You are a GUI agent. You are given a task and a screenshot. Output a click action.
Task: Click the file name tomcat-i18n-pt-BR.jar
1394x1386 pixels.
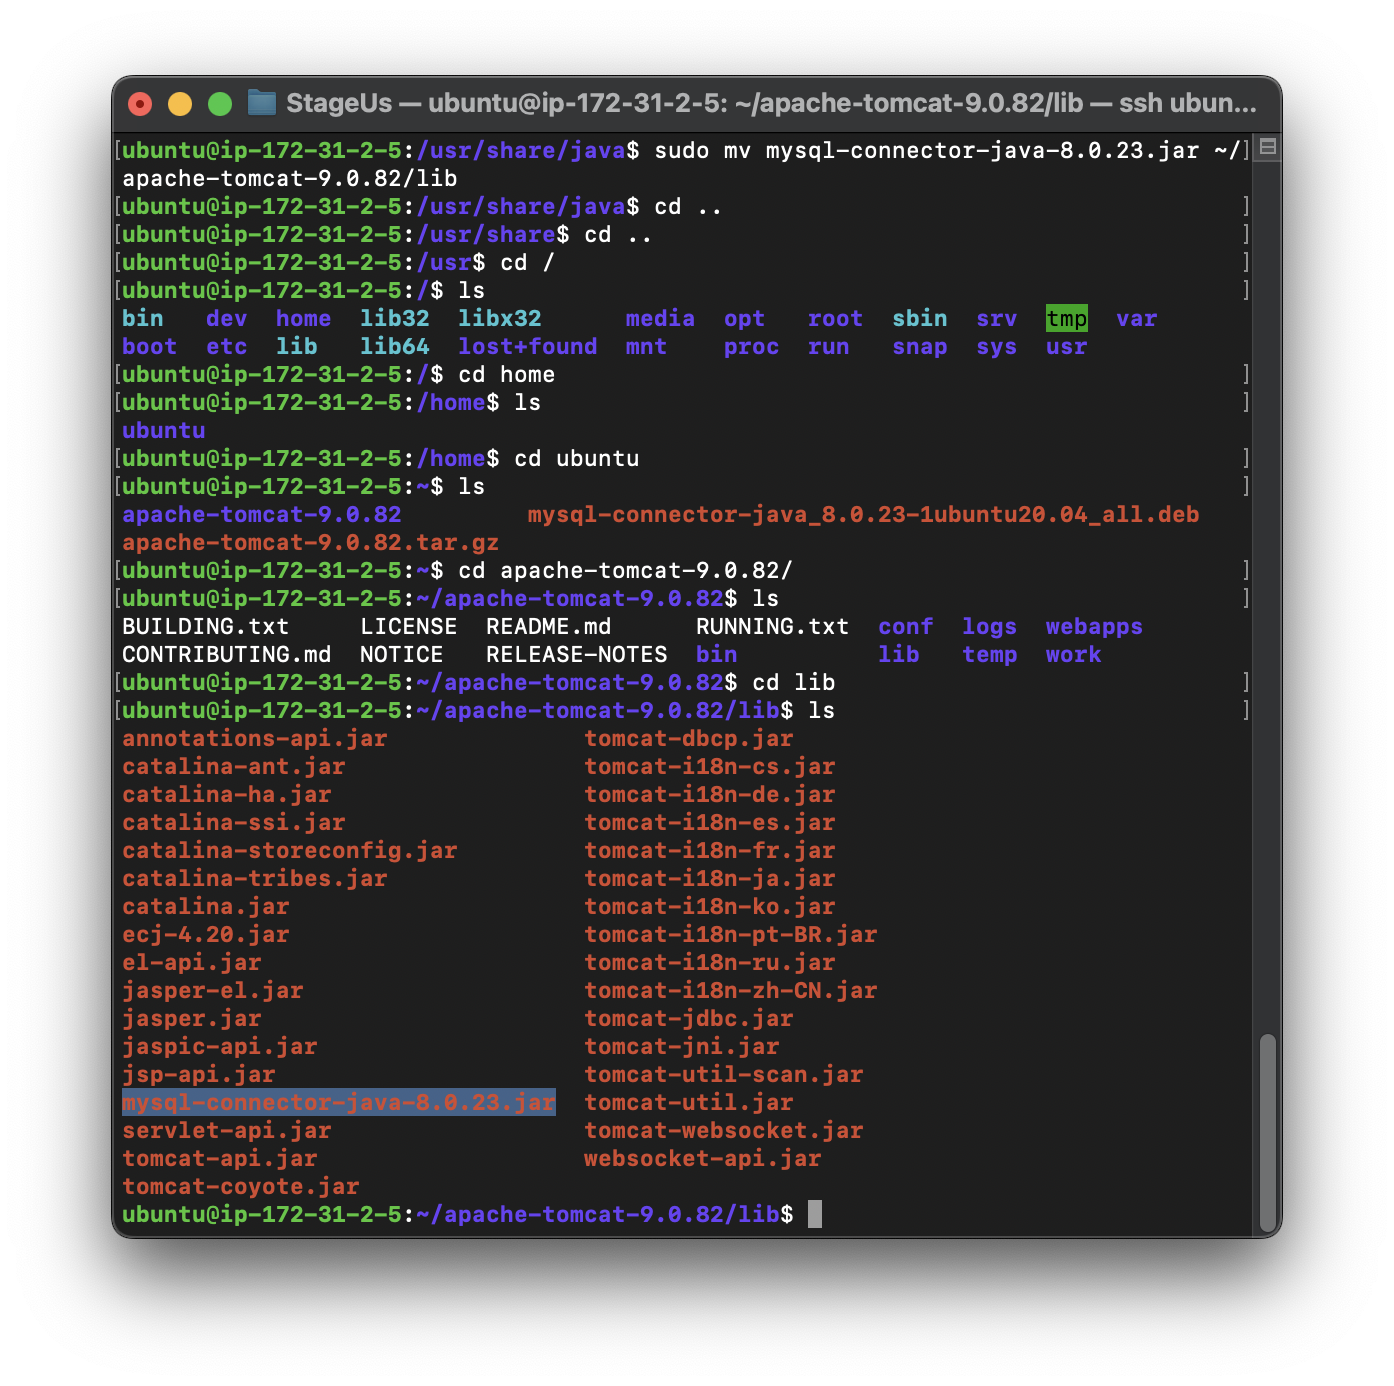pos(731,935)
